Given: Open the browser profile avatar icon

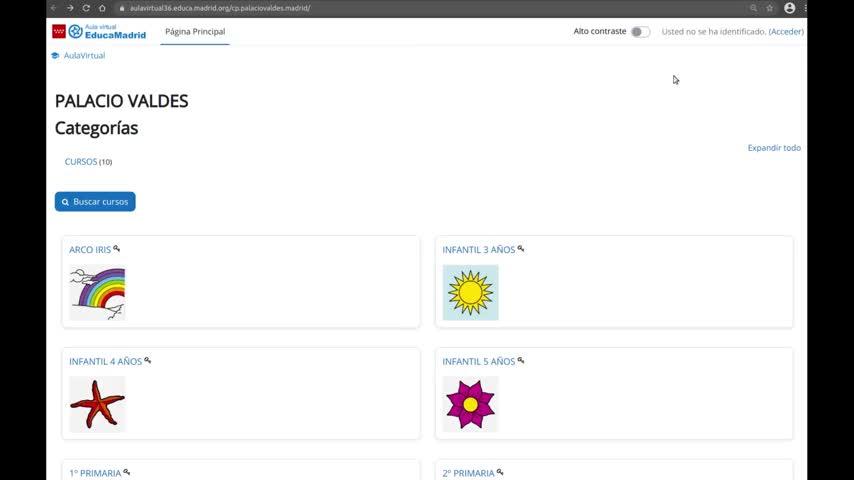Looking at the screenshot, I should [x=789, y=8].
